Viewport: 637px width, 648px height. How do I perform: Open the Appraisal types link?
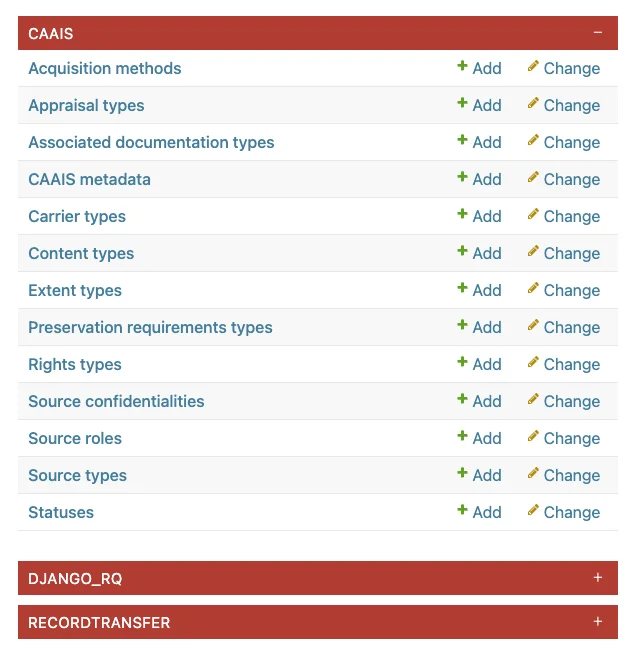(86, 105)
